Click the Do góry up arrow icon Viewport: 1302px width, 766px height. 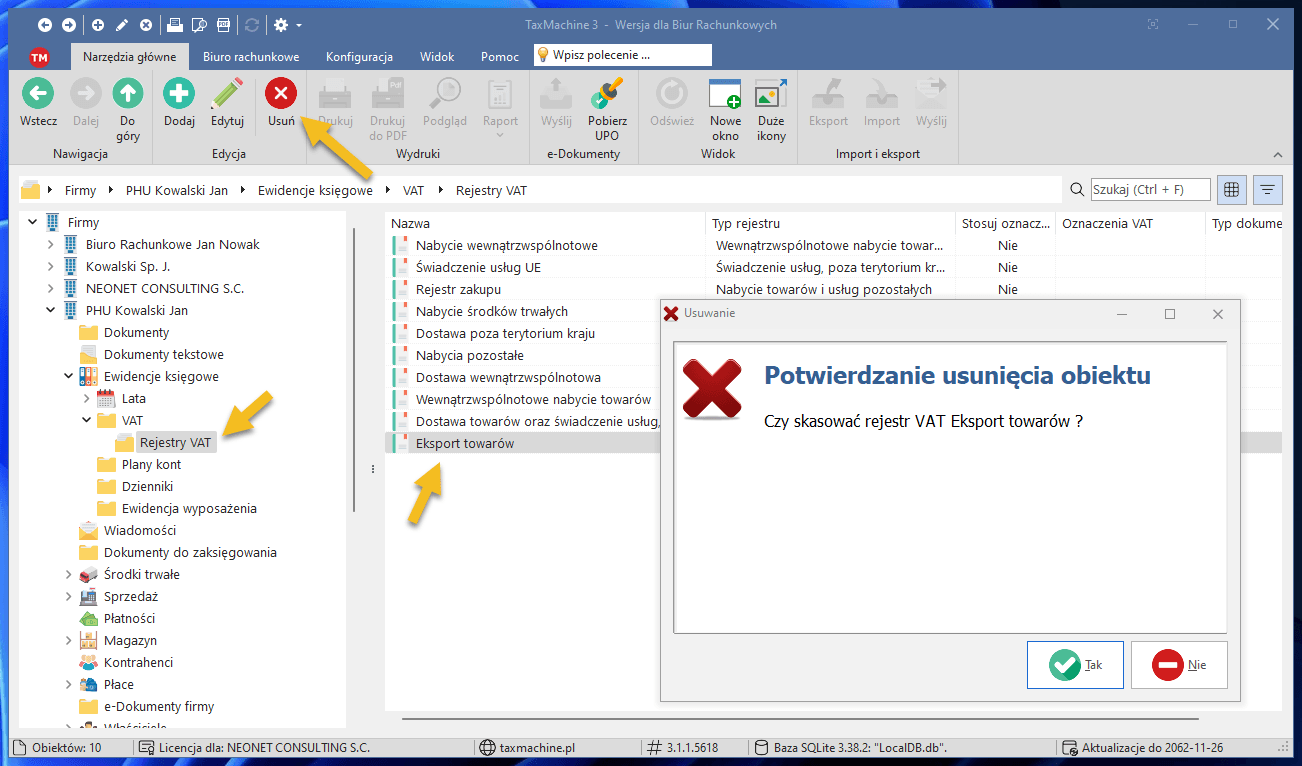click(127, 95)
